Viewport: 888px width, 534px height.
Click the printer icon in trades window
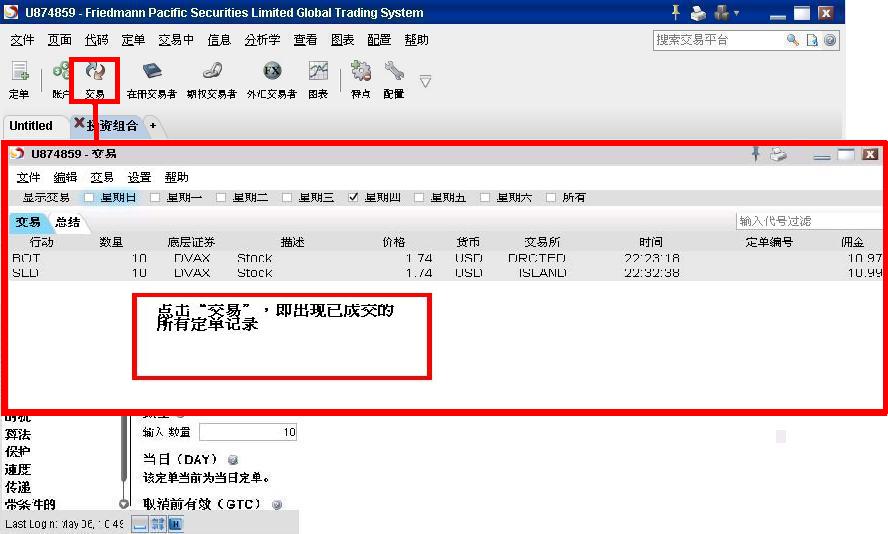coord(778,154)
